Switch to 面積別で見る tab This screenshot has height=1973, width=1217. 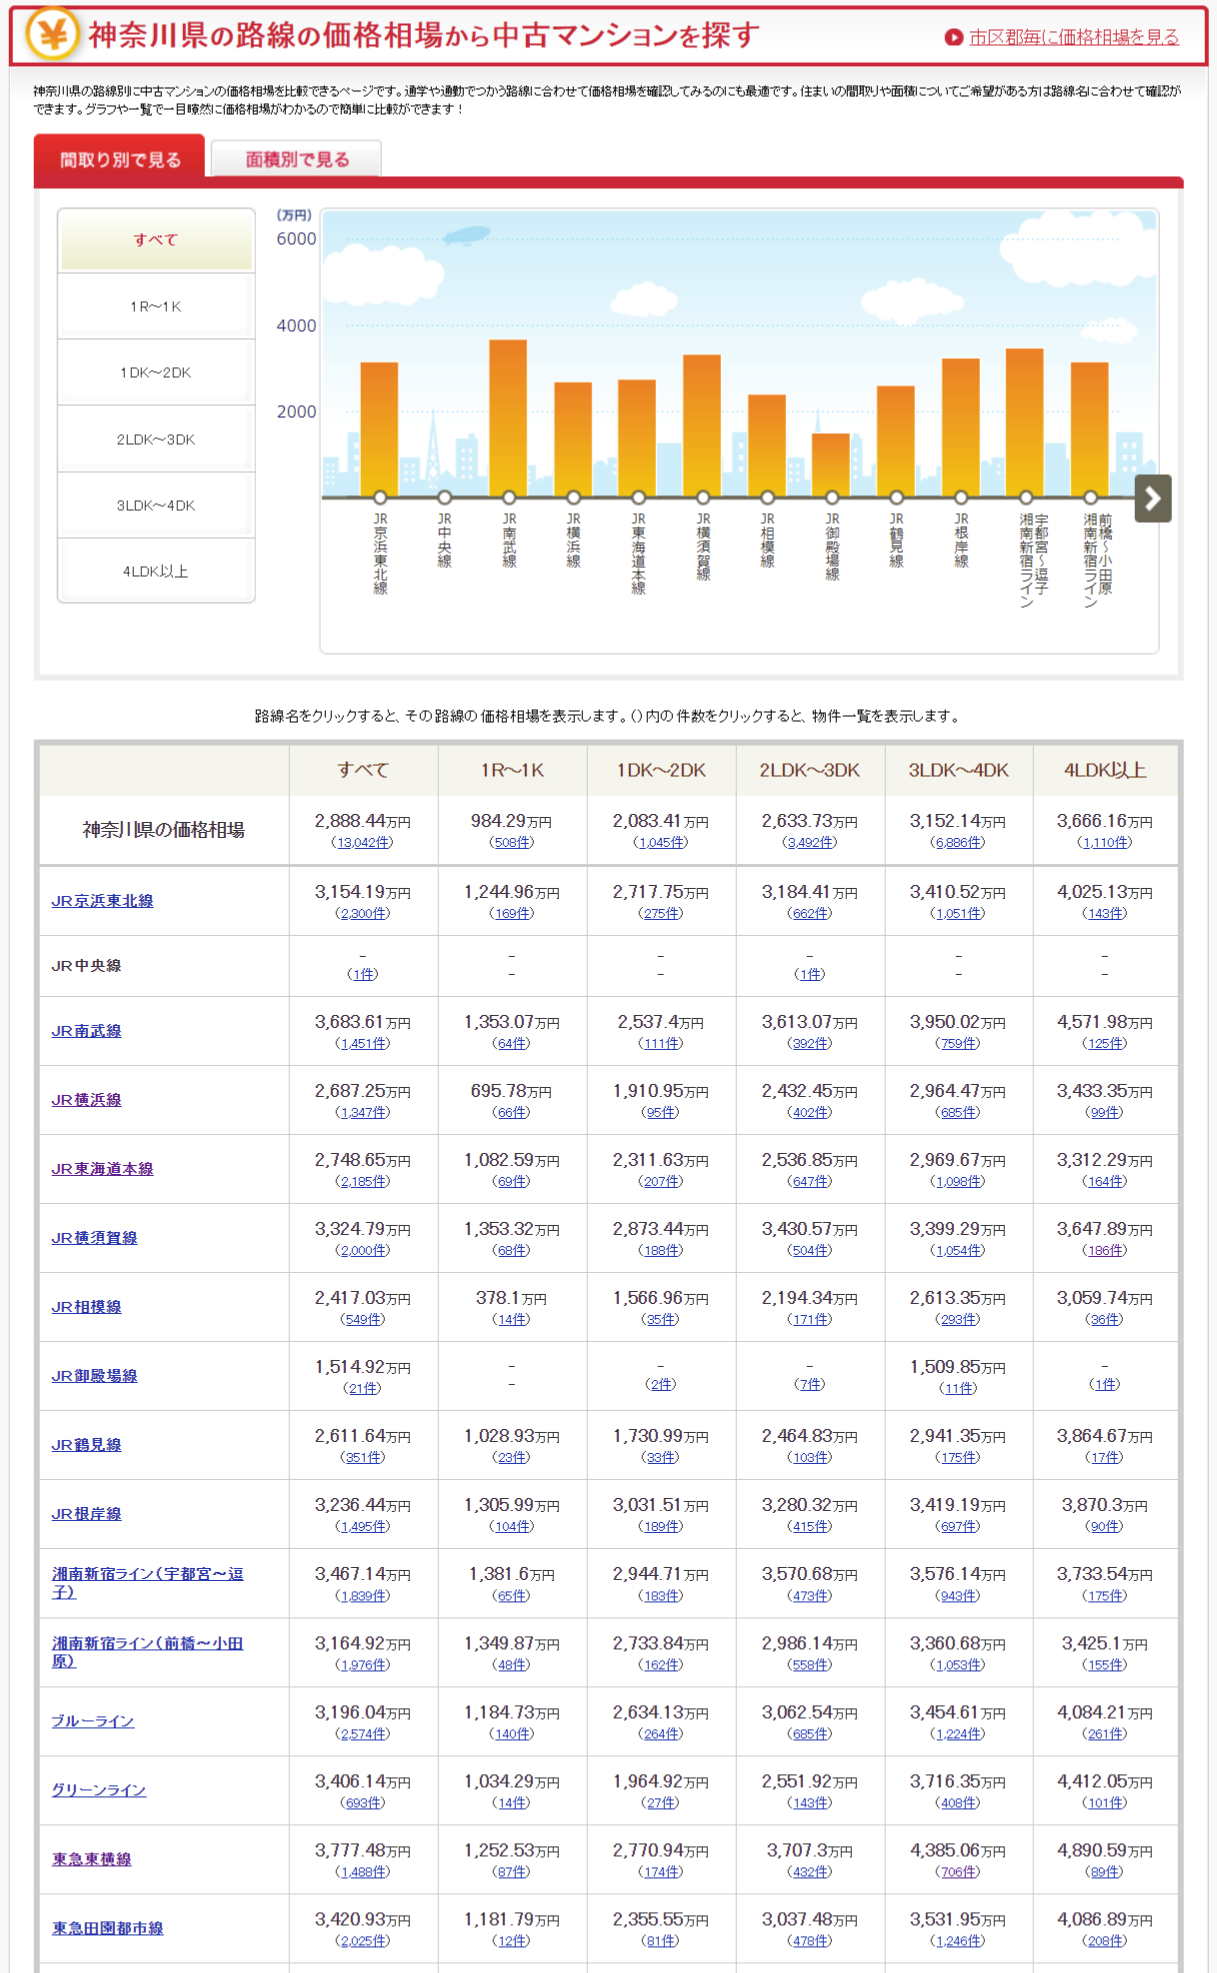(297, 159)
